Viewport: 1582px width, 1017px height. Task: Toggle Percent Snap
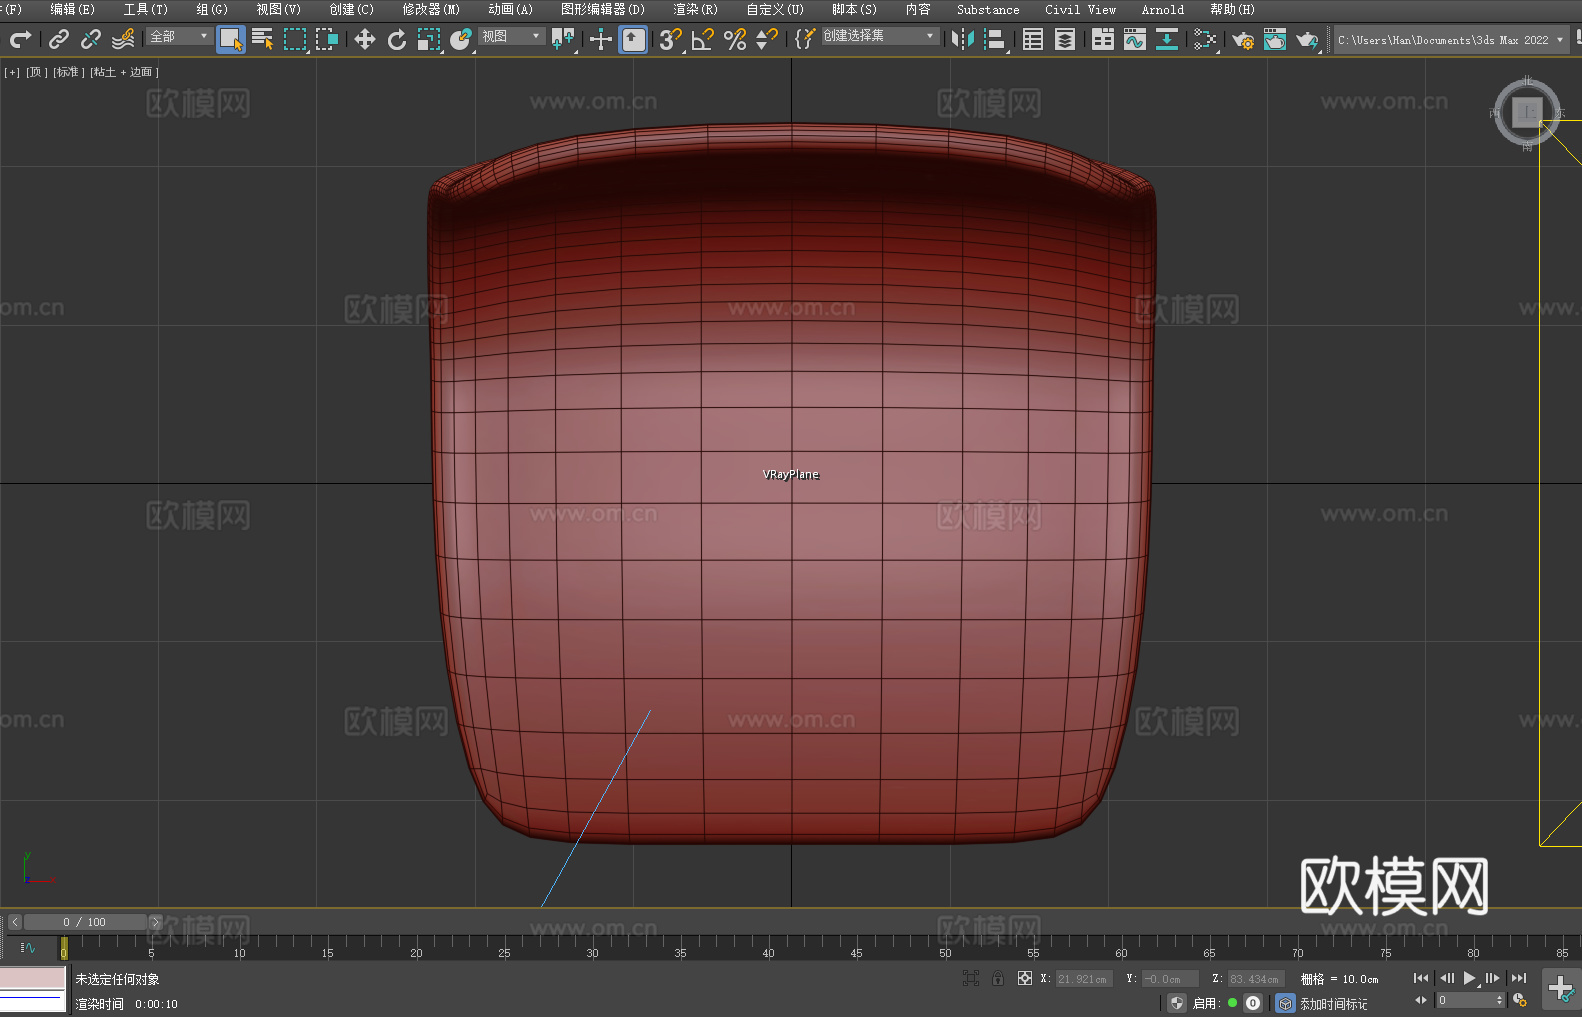coord(735,39)
